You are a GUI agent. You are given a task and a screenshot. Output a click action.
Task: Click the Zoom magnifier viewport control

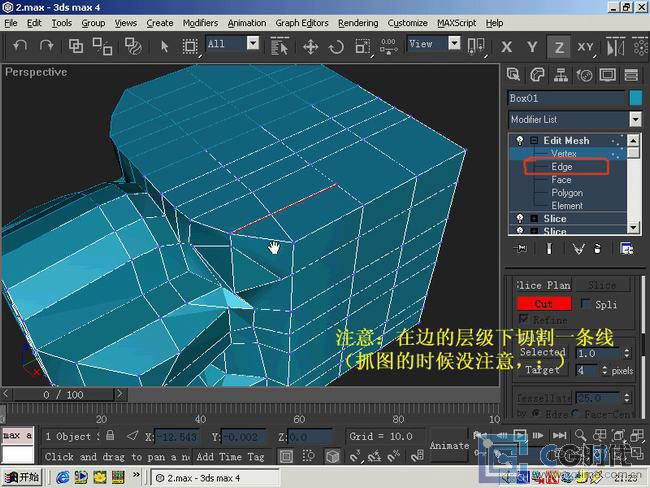581,435
